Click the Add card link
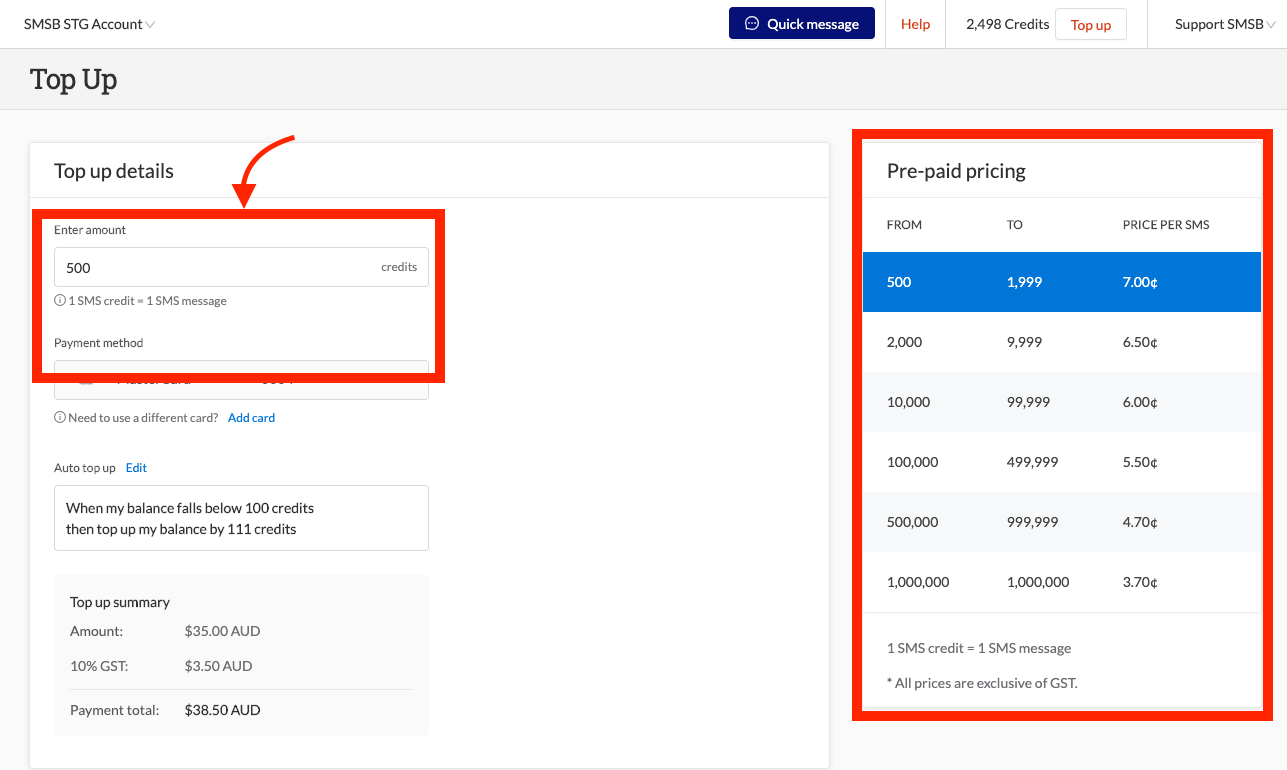 click(251, 417)
